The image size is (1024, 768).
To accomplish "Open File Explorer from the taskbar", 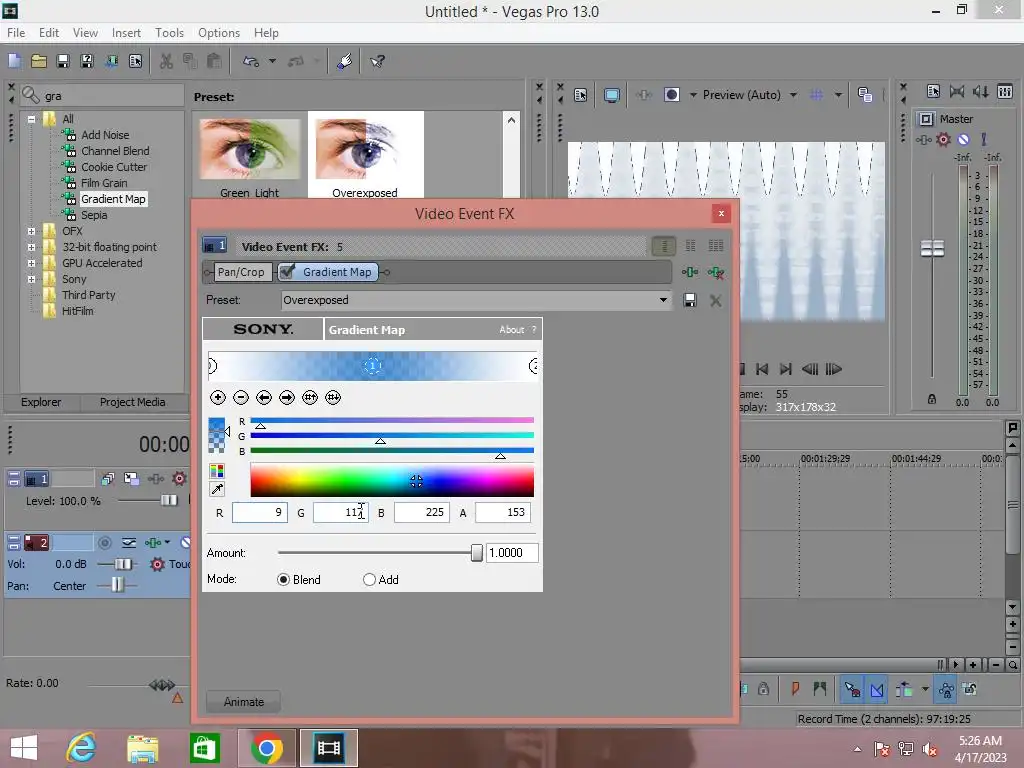I will (x=143, y=748).
